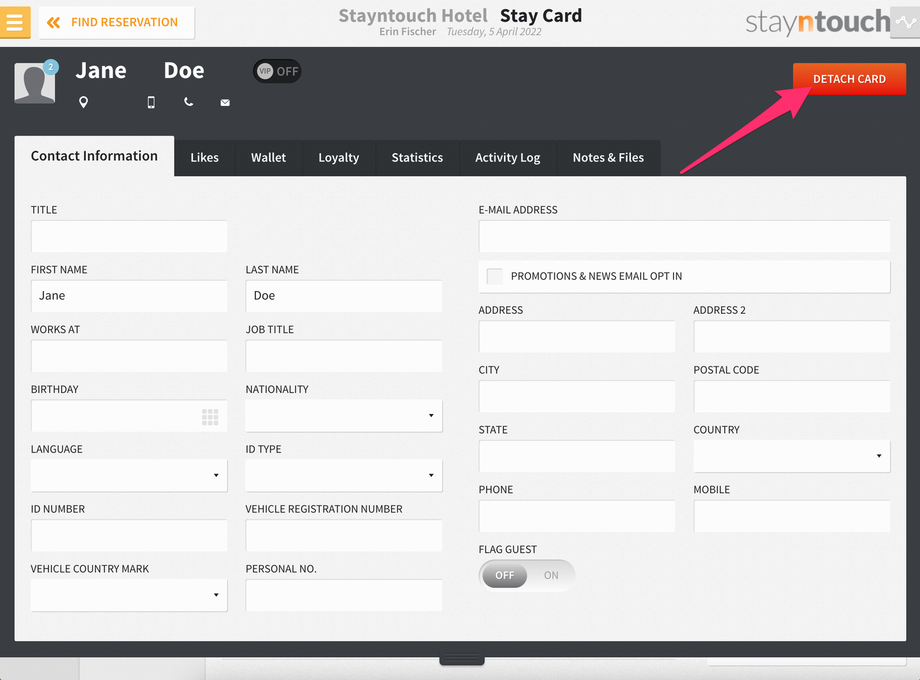Switch to Notes & Files tab

tap(608, 158)
